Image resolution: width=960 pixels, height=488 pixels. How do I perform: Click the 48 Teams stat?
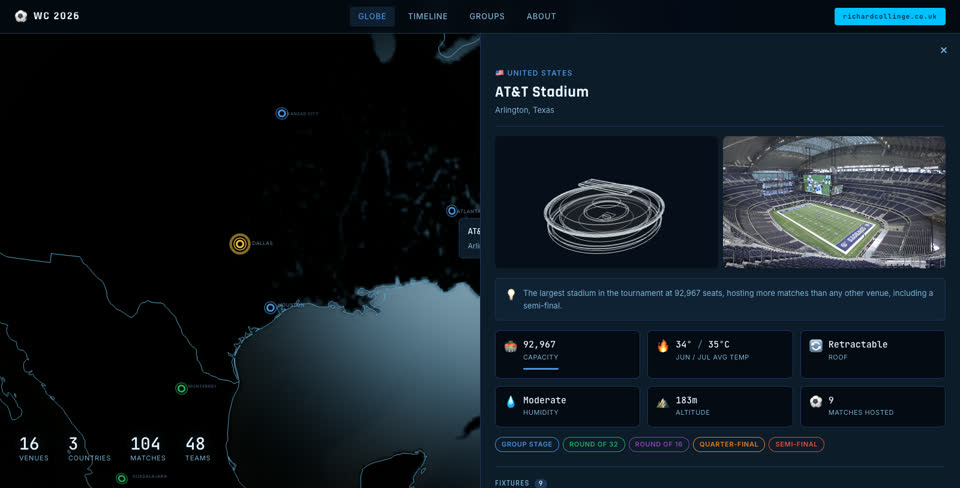pyautogui.click(x=197, y=448)
